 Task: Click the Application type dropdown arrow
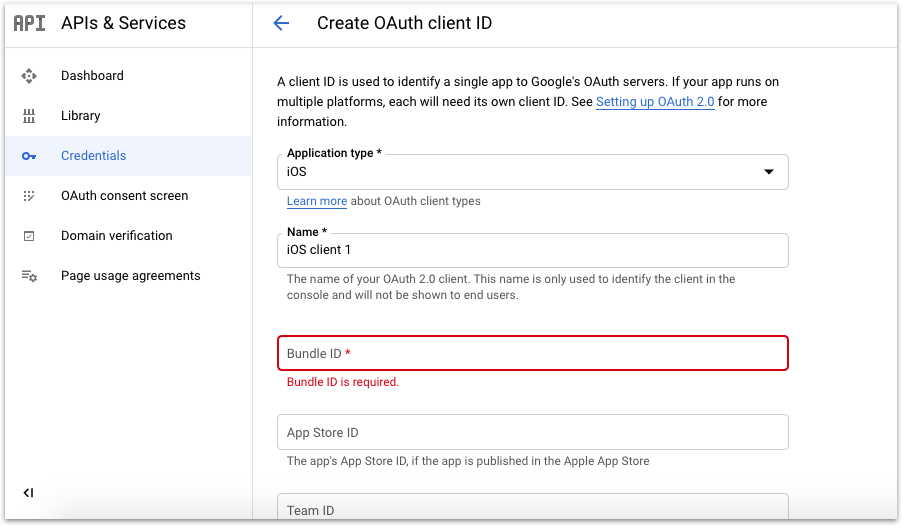coord(769,171)
